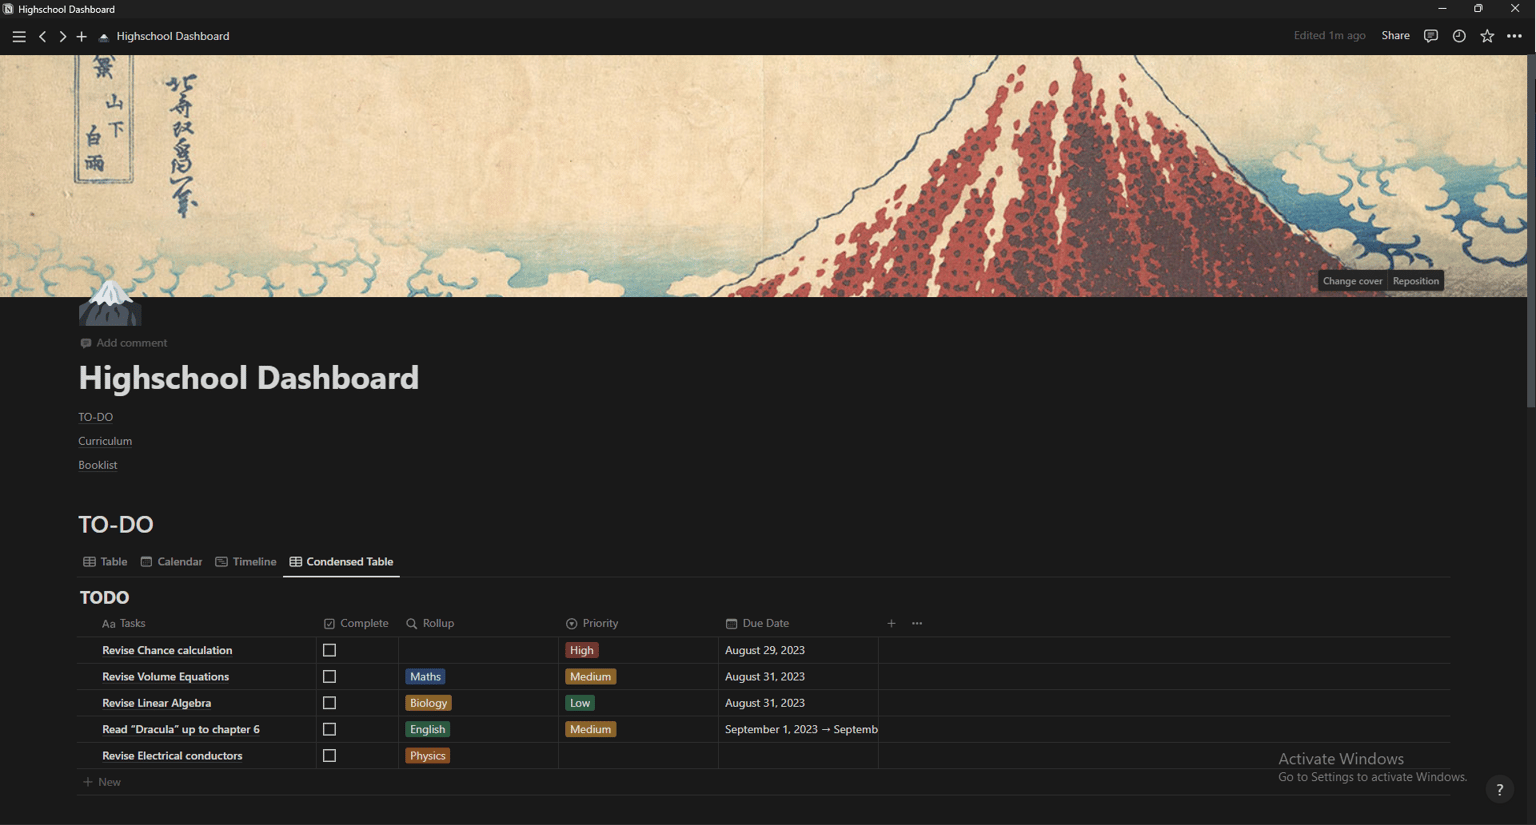Open the help question mark button
The width and height of the screenshot is (1536, 825).
[1499, 789]
